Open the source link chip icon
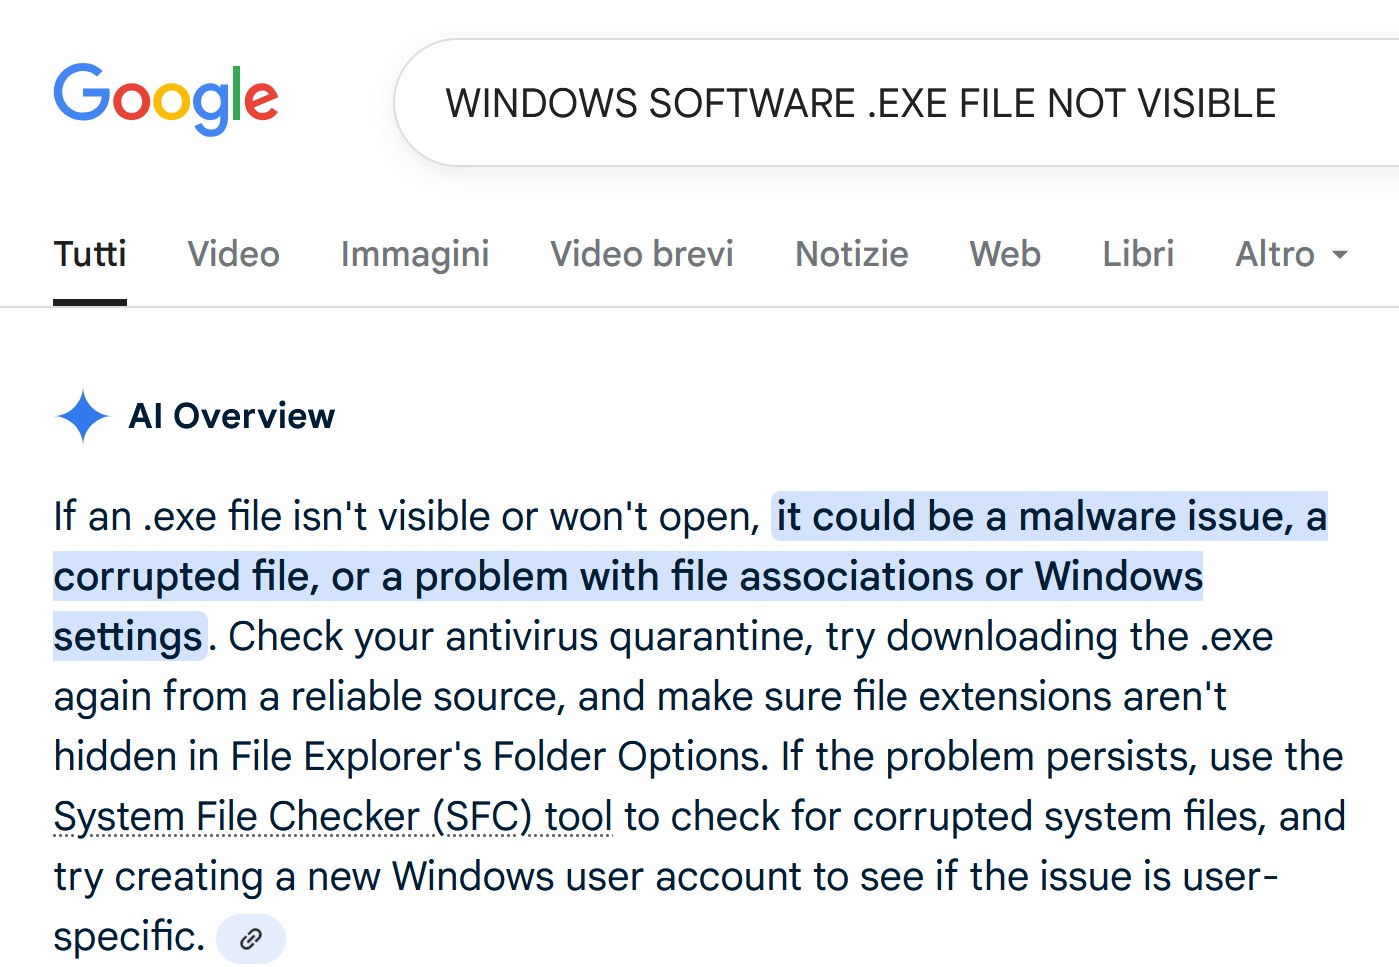 point(251,938)
